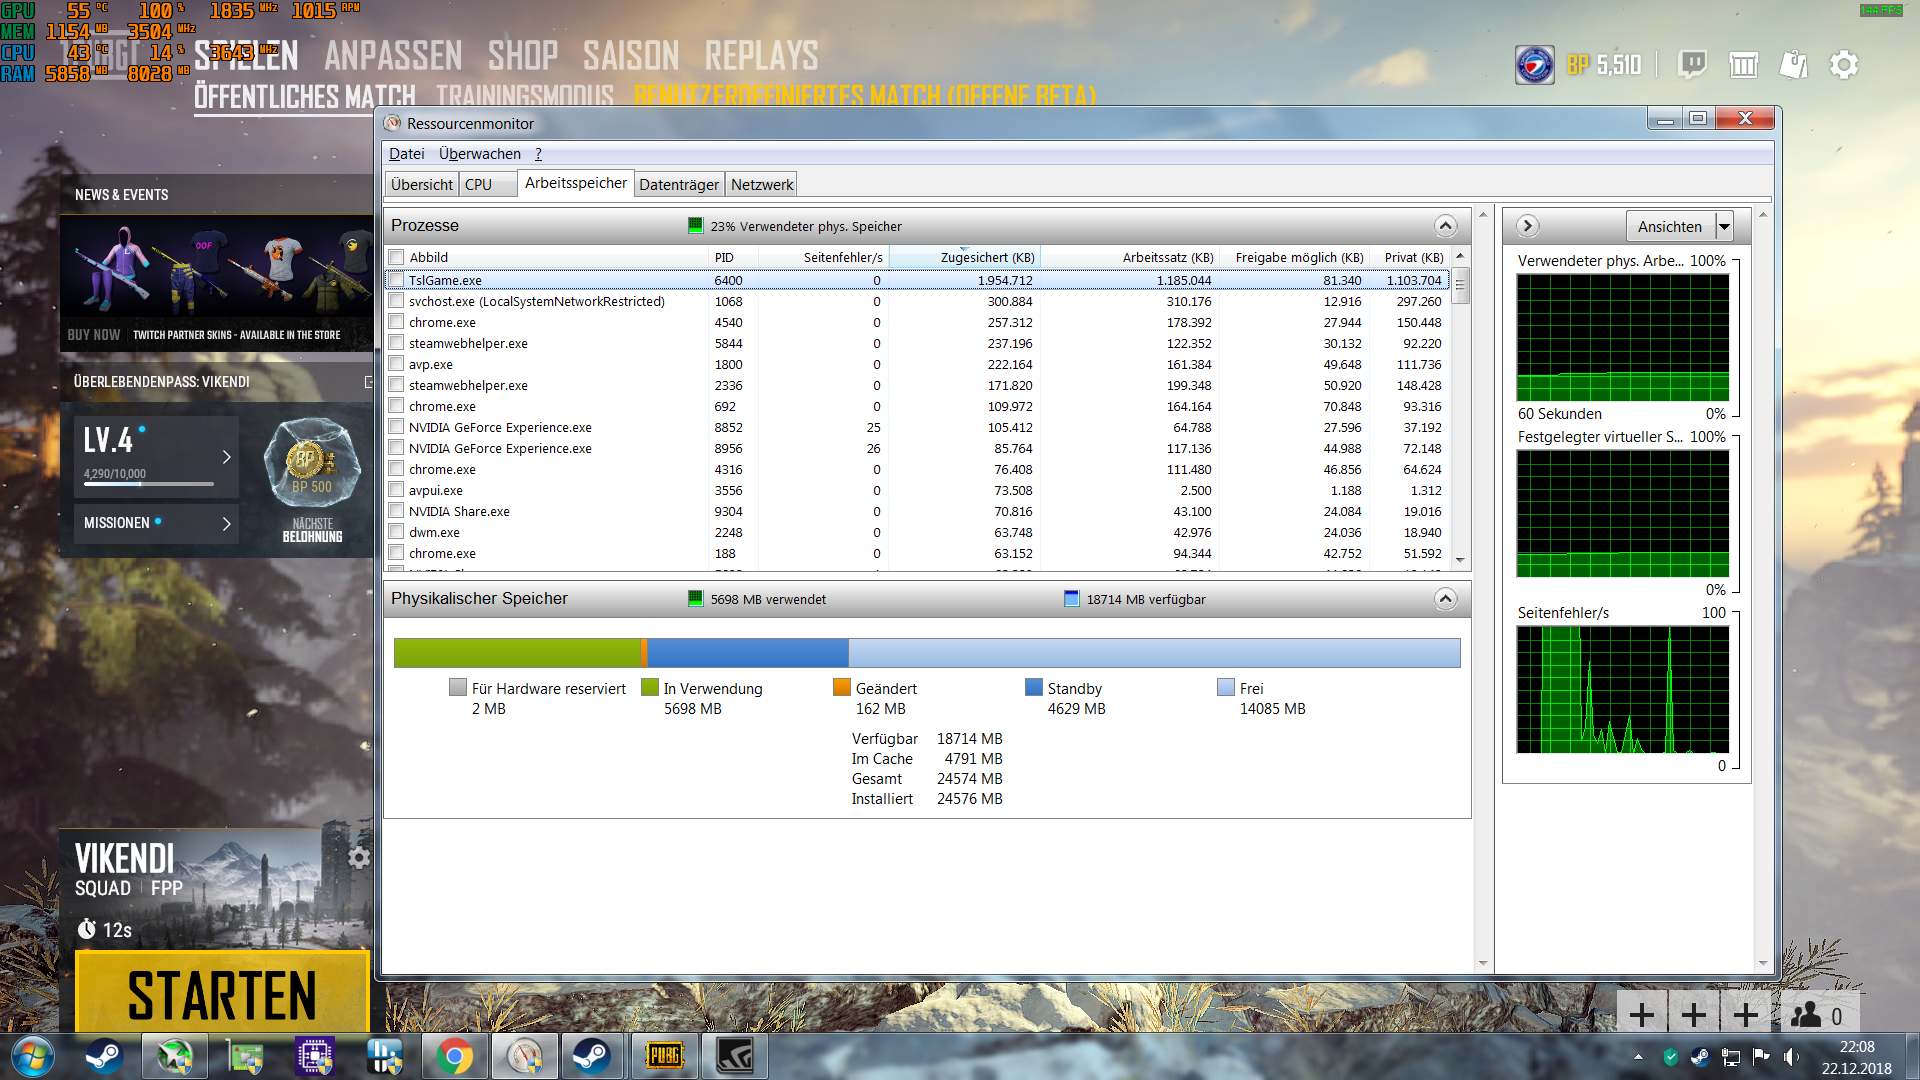1920x1080 pixels.
Task: Open the MISSIONEN button in the pass panel
Action: pos(157,523)
